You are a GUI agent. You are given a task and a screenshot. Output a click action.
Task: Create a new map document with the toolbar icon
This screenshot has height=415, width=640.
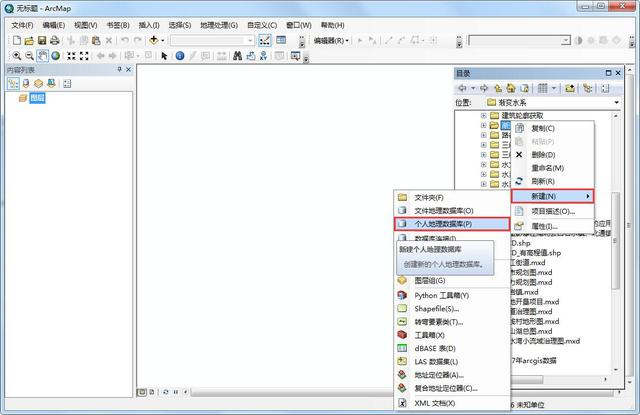click(x=17, y=40)
